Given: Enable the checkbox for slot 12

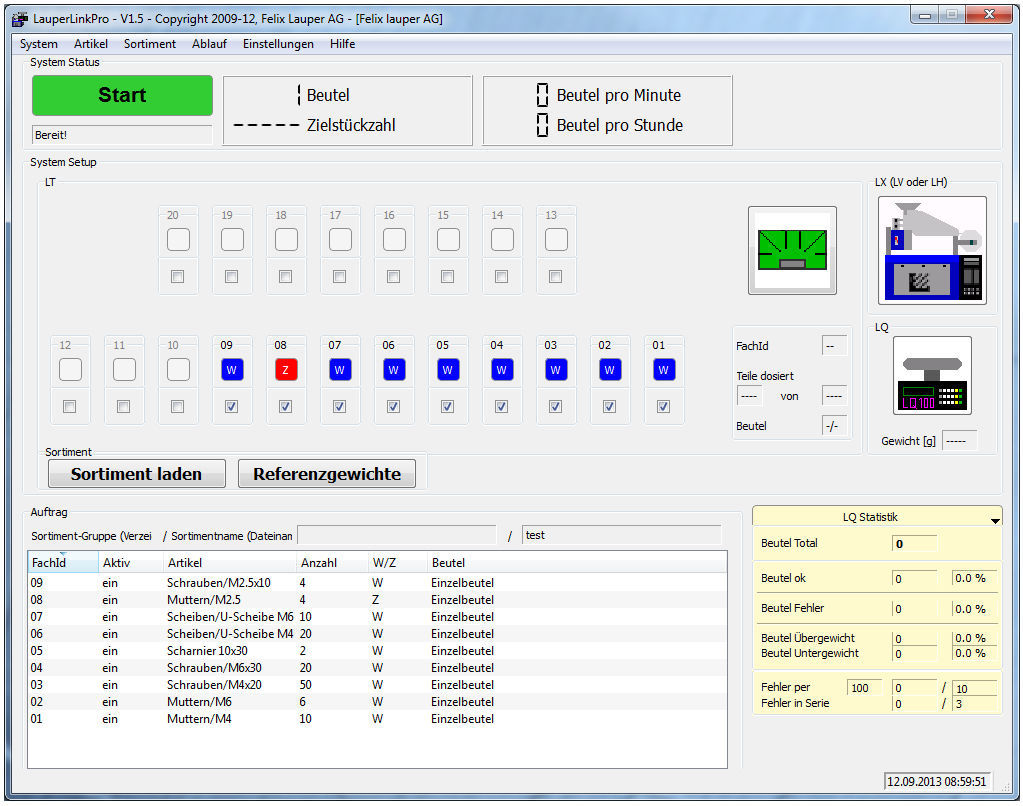Looking at the screenshot, I should point(69,407).
